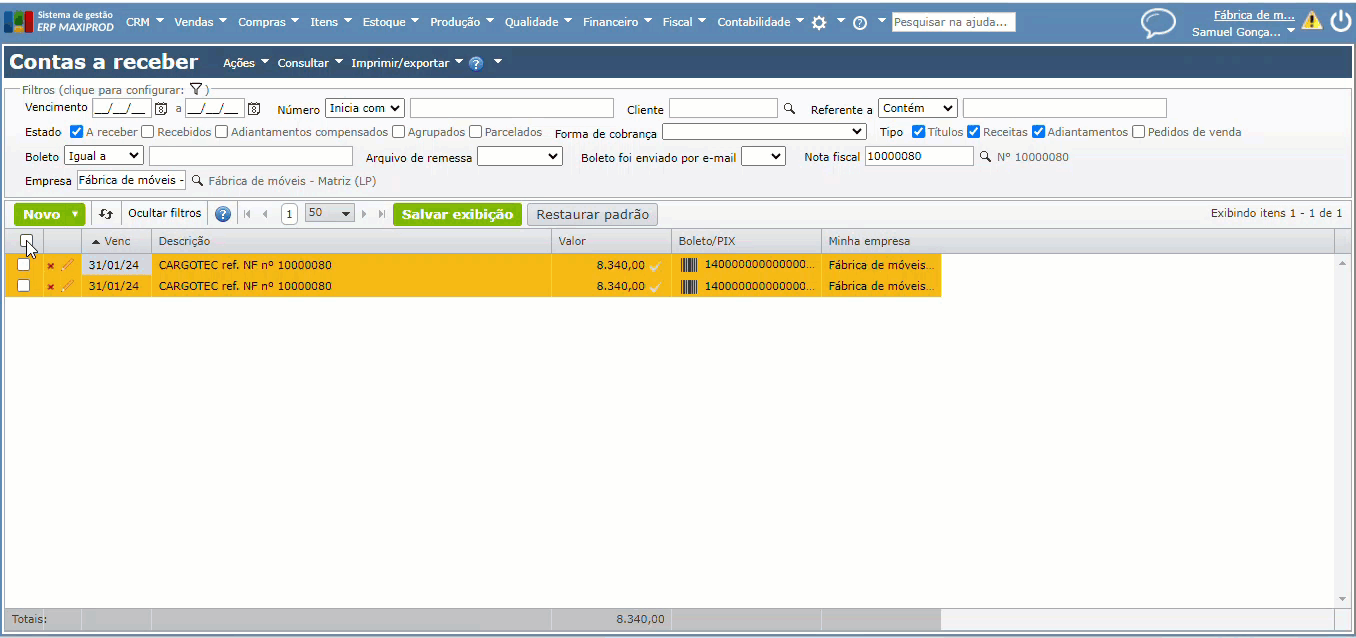Open the Compras menu
Viewport: 1356px width, 638px height.
point(269,22)
